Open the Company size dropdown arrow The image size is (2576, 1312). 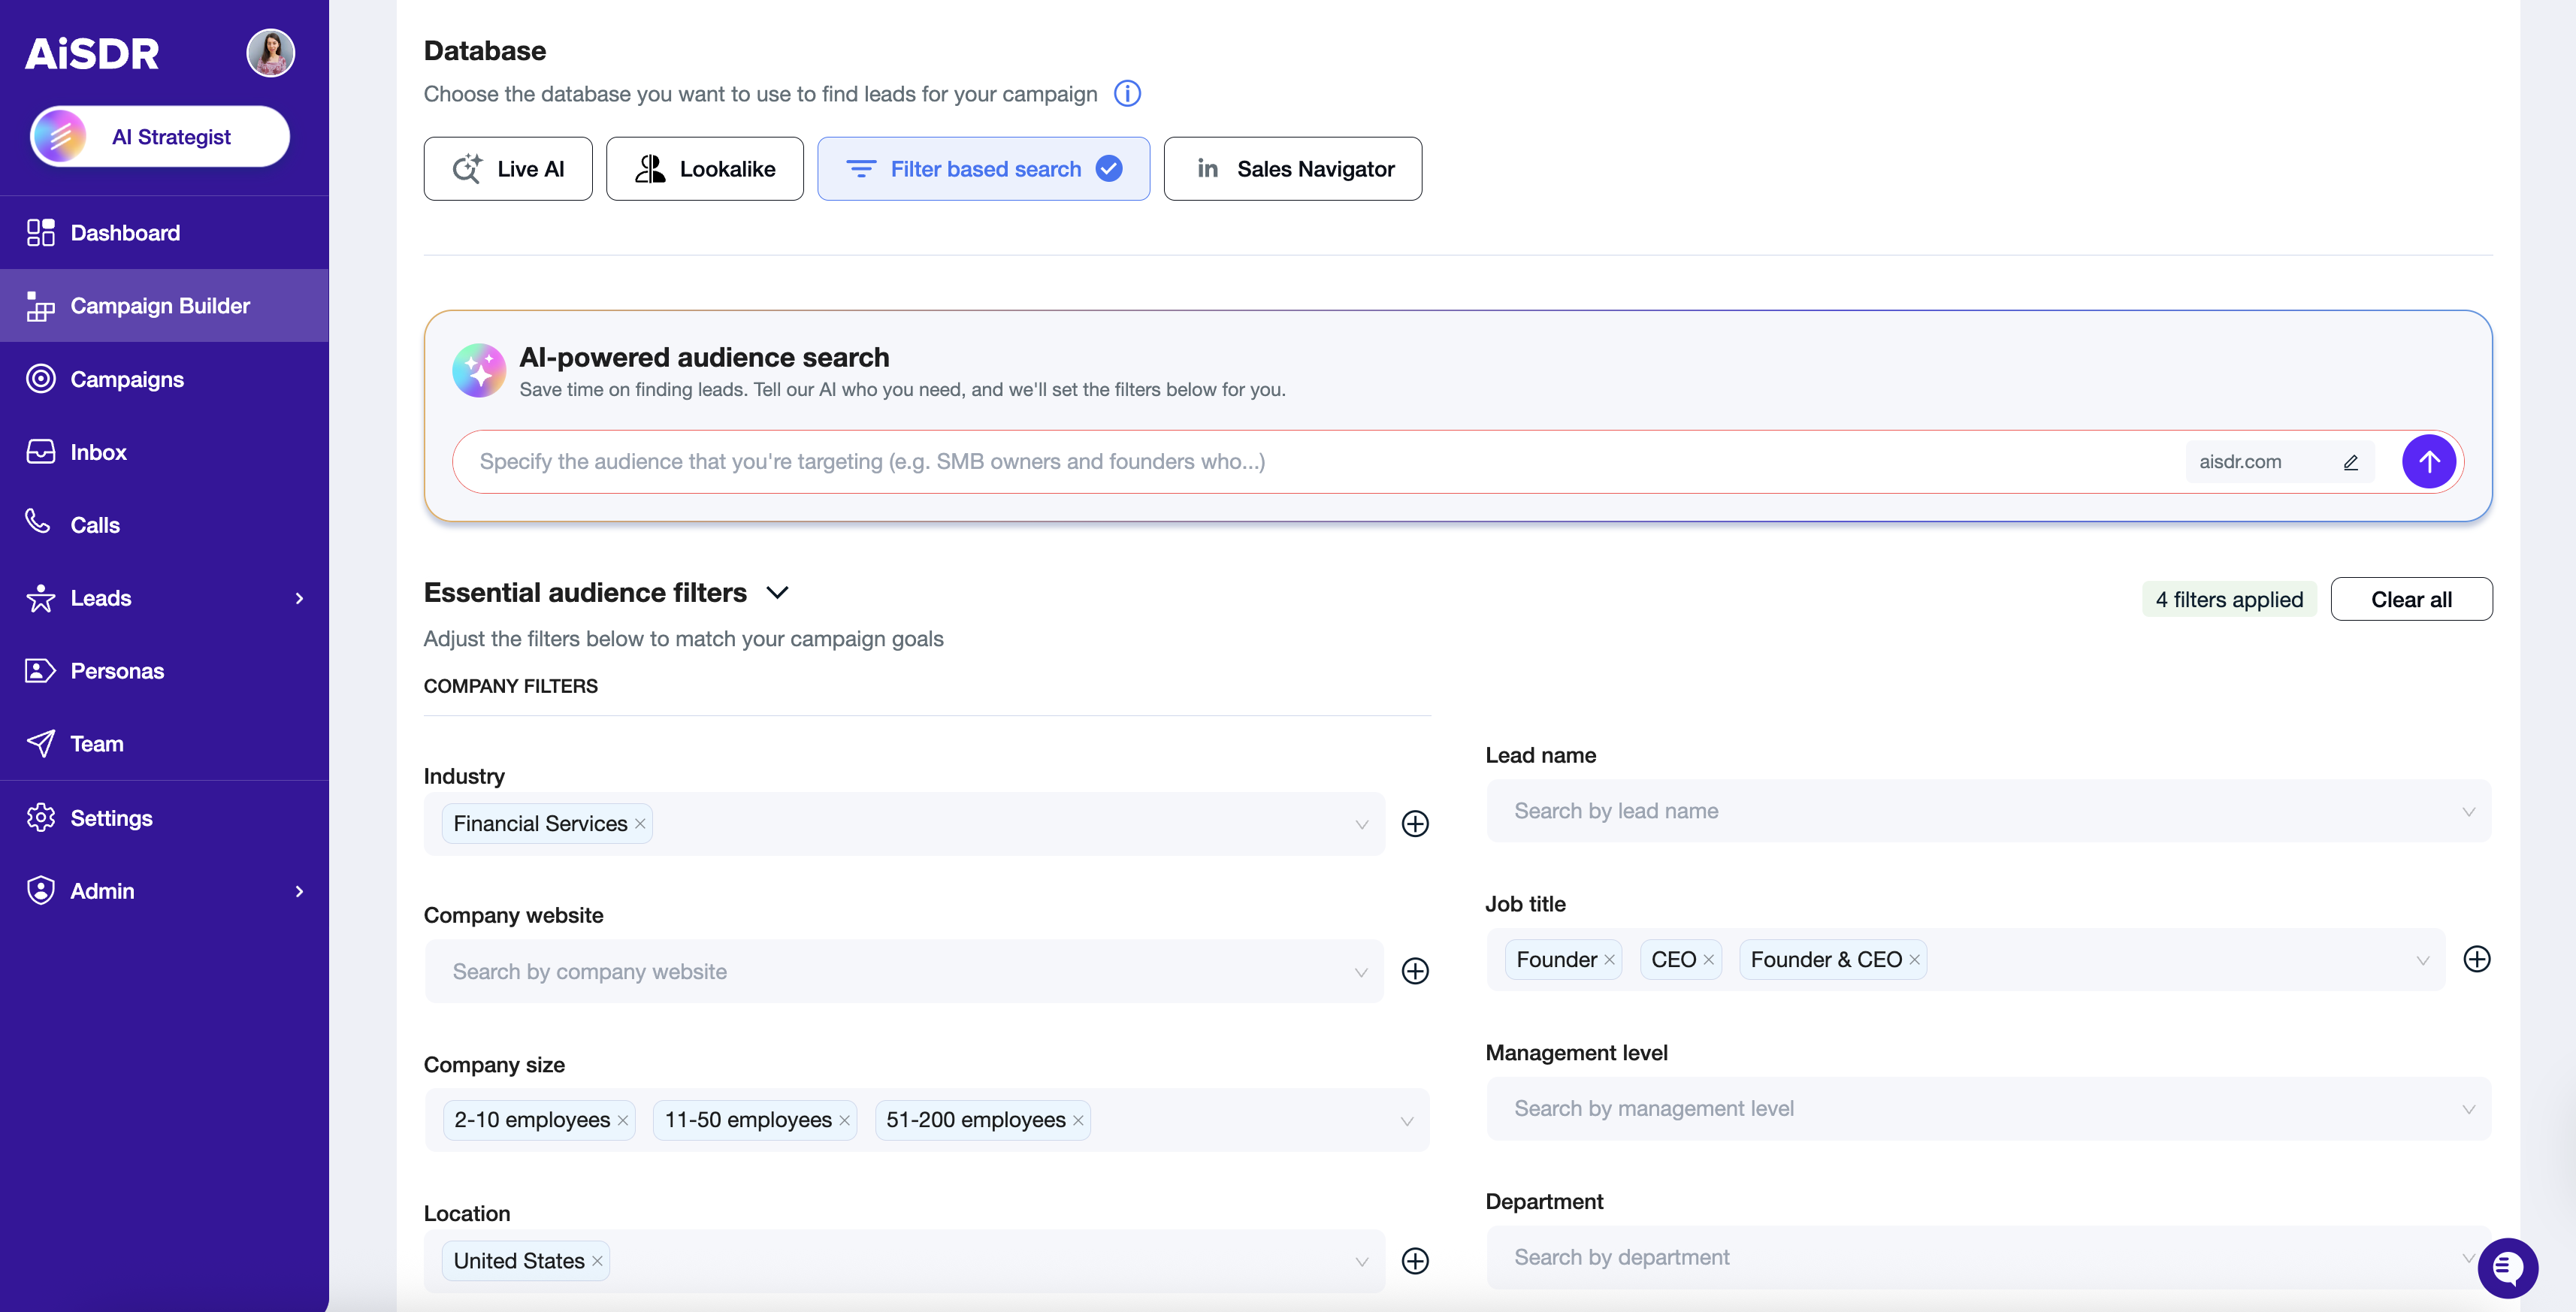pos(1406,1121)
